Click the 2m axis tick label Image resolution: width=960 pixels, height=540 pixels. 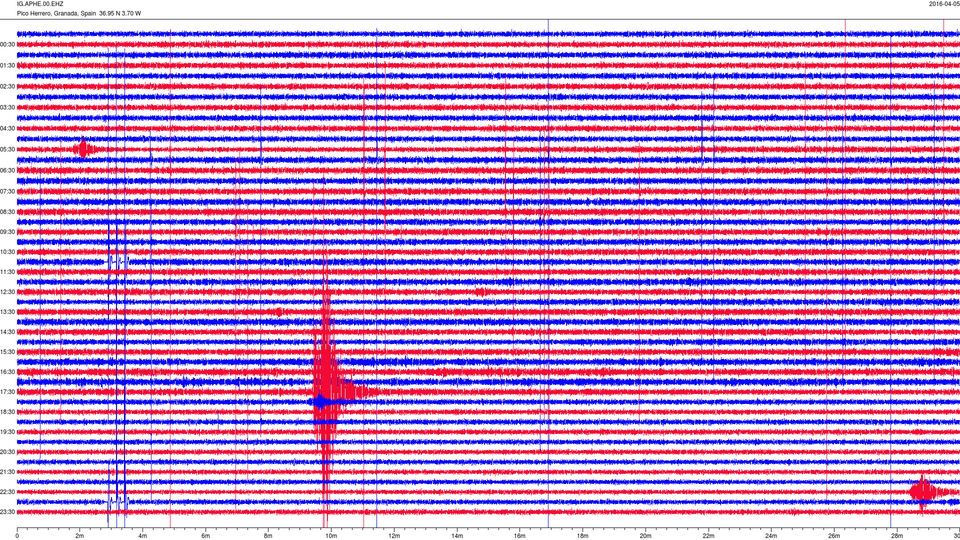pos(80,536)
